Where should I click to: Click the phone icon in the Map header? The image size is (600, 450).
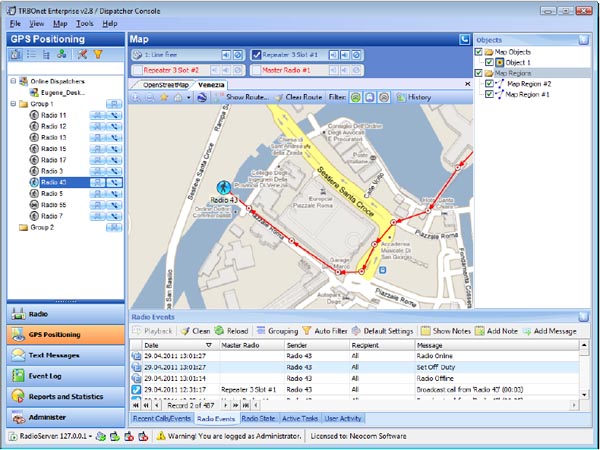point(465,39)
